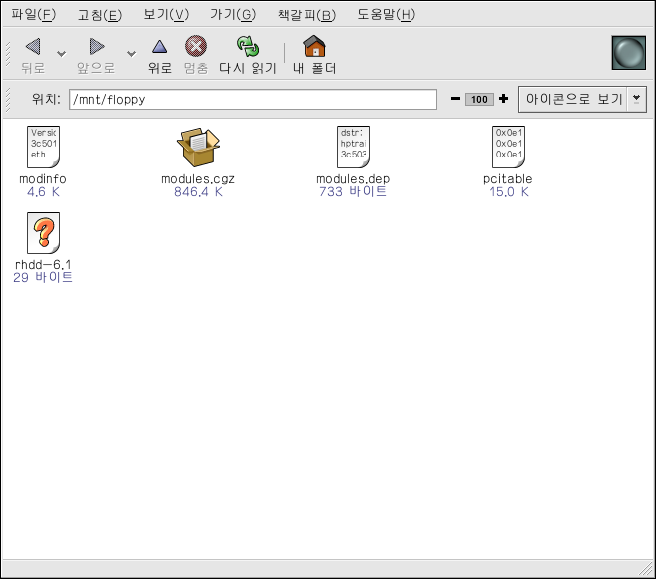This screenshot has width=656, height=579.
Task: Zoom in with the plus button
Action: [503, 99]
